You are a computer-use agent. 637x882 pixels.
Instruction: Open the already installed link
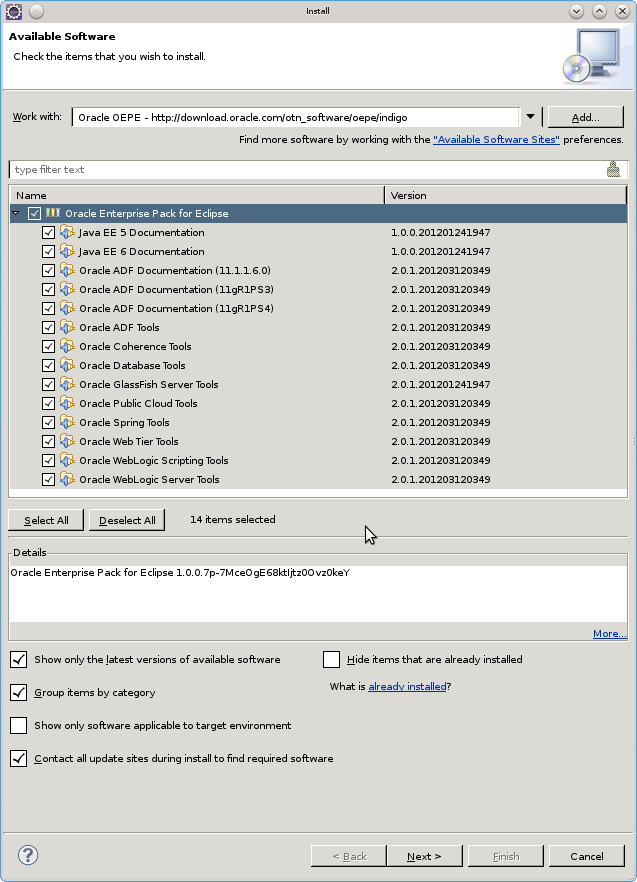(x=407, y=686)
